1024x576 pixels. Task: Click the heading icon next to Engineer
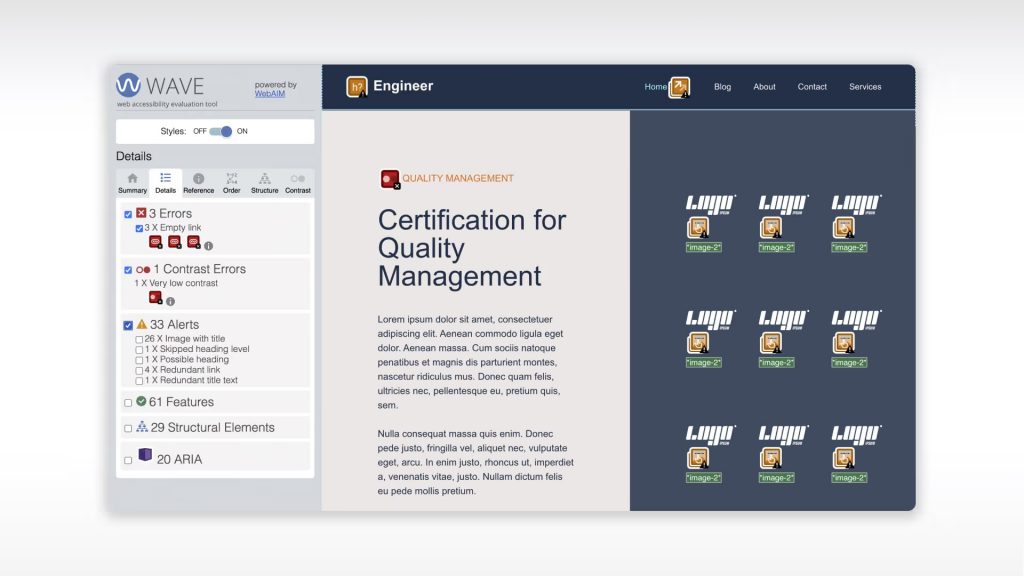(356, 87)
